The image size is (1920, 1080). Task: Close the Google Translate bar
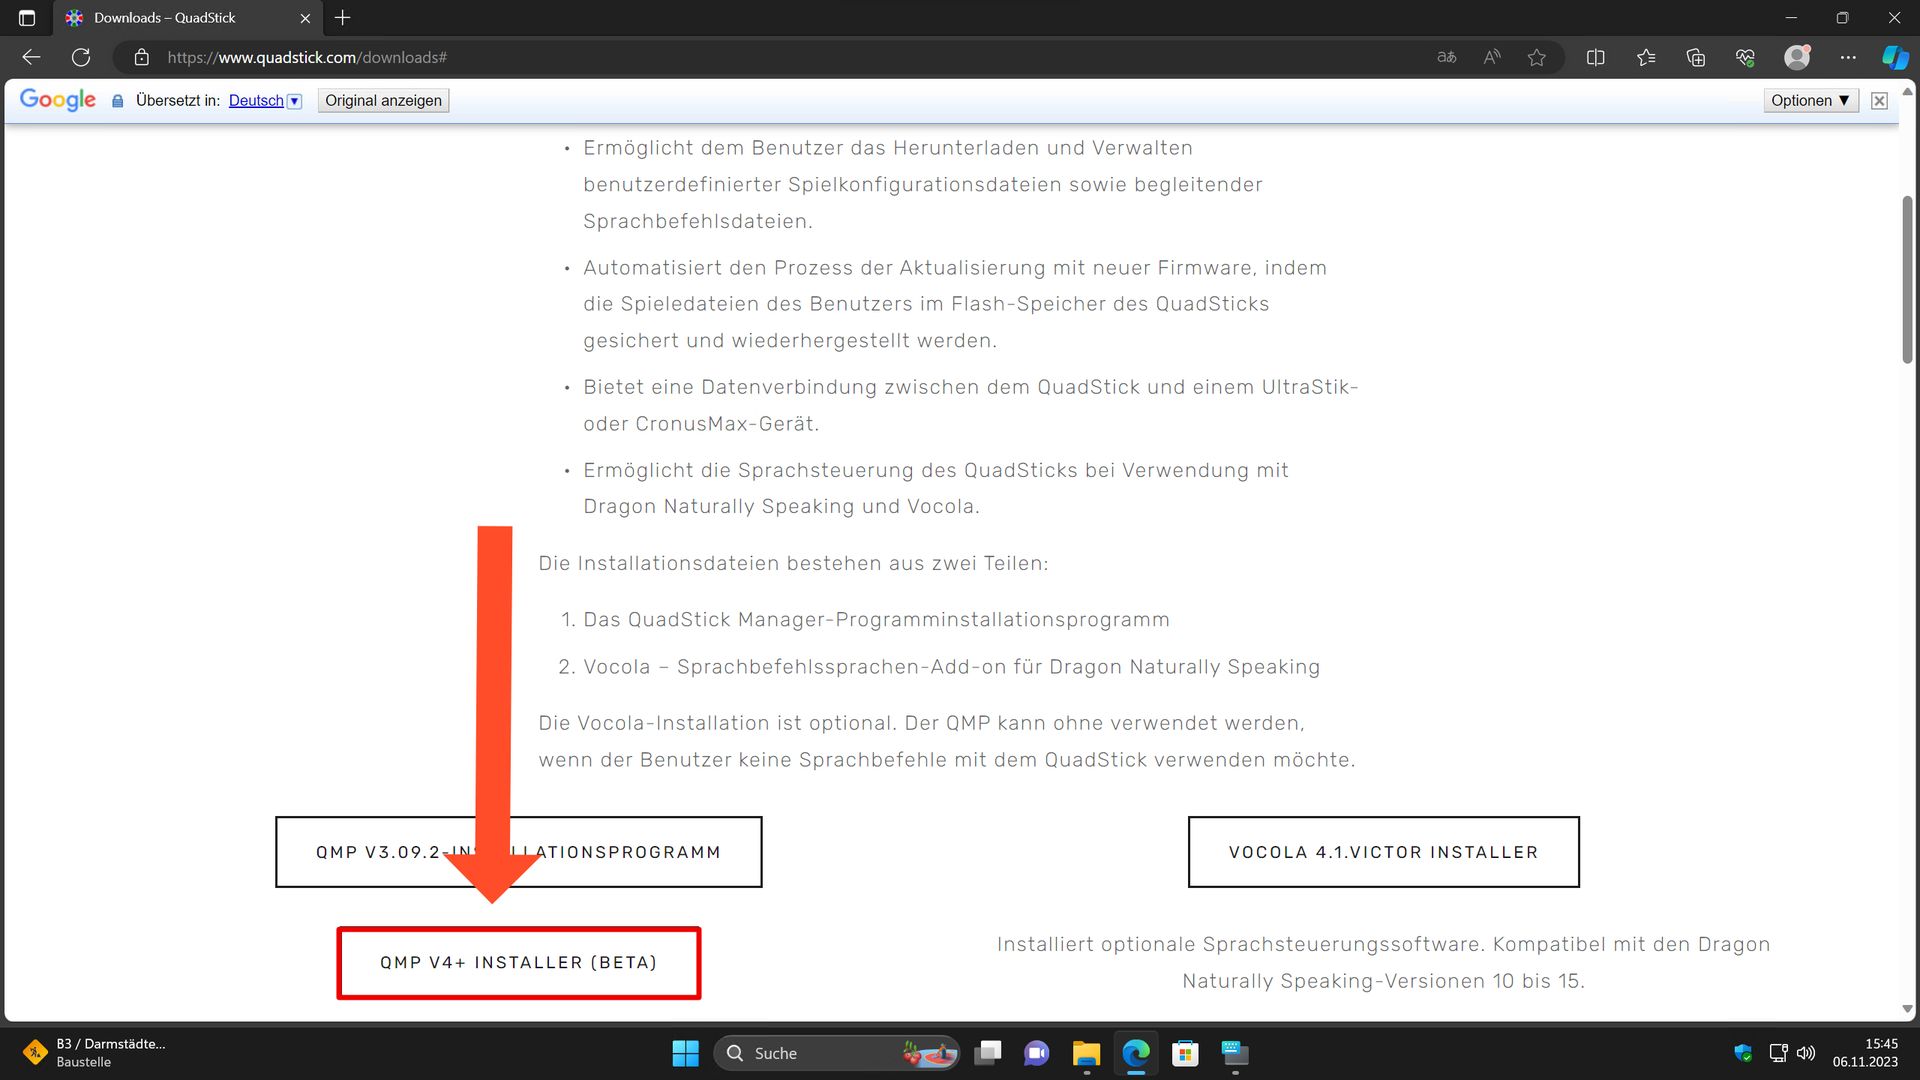1879,100
